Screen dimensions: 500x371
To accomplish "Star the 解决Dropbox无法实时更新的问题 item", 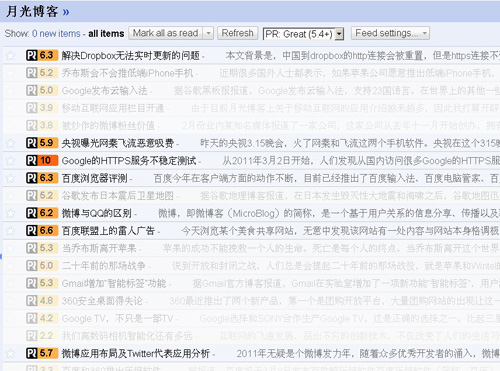I will [11, 55].
